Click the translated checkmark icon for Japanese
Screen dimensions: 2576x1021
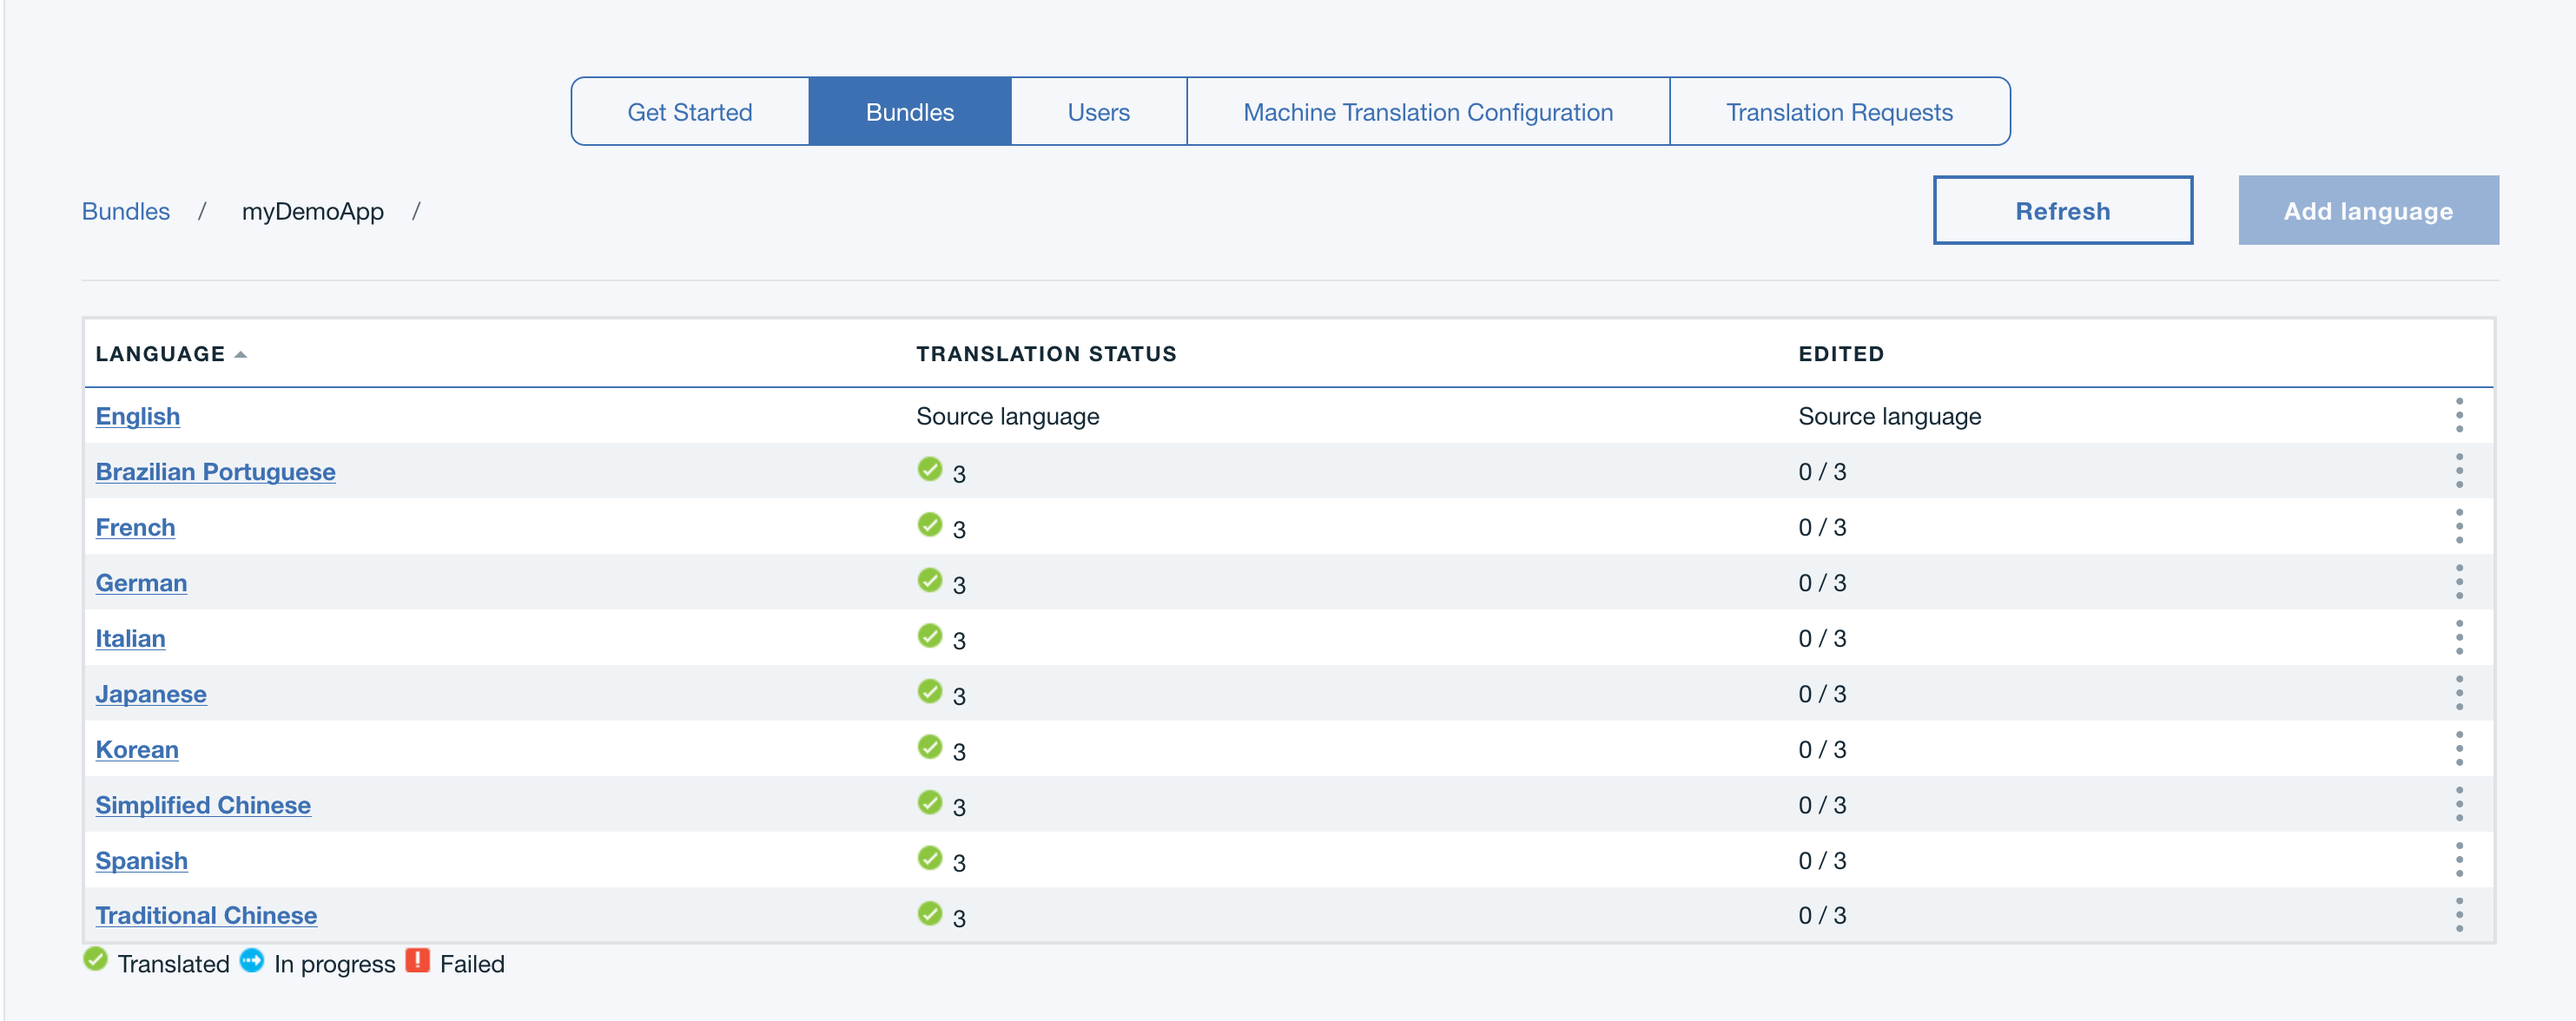930,691
